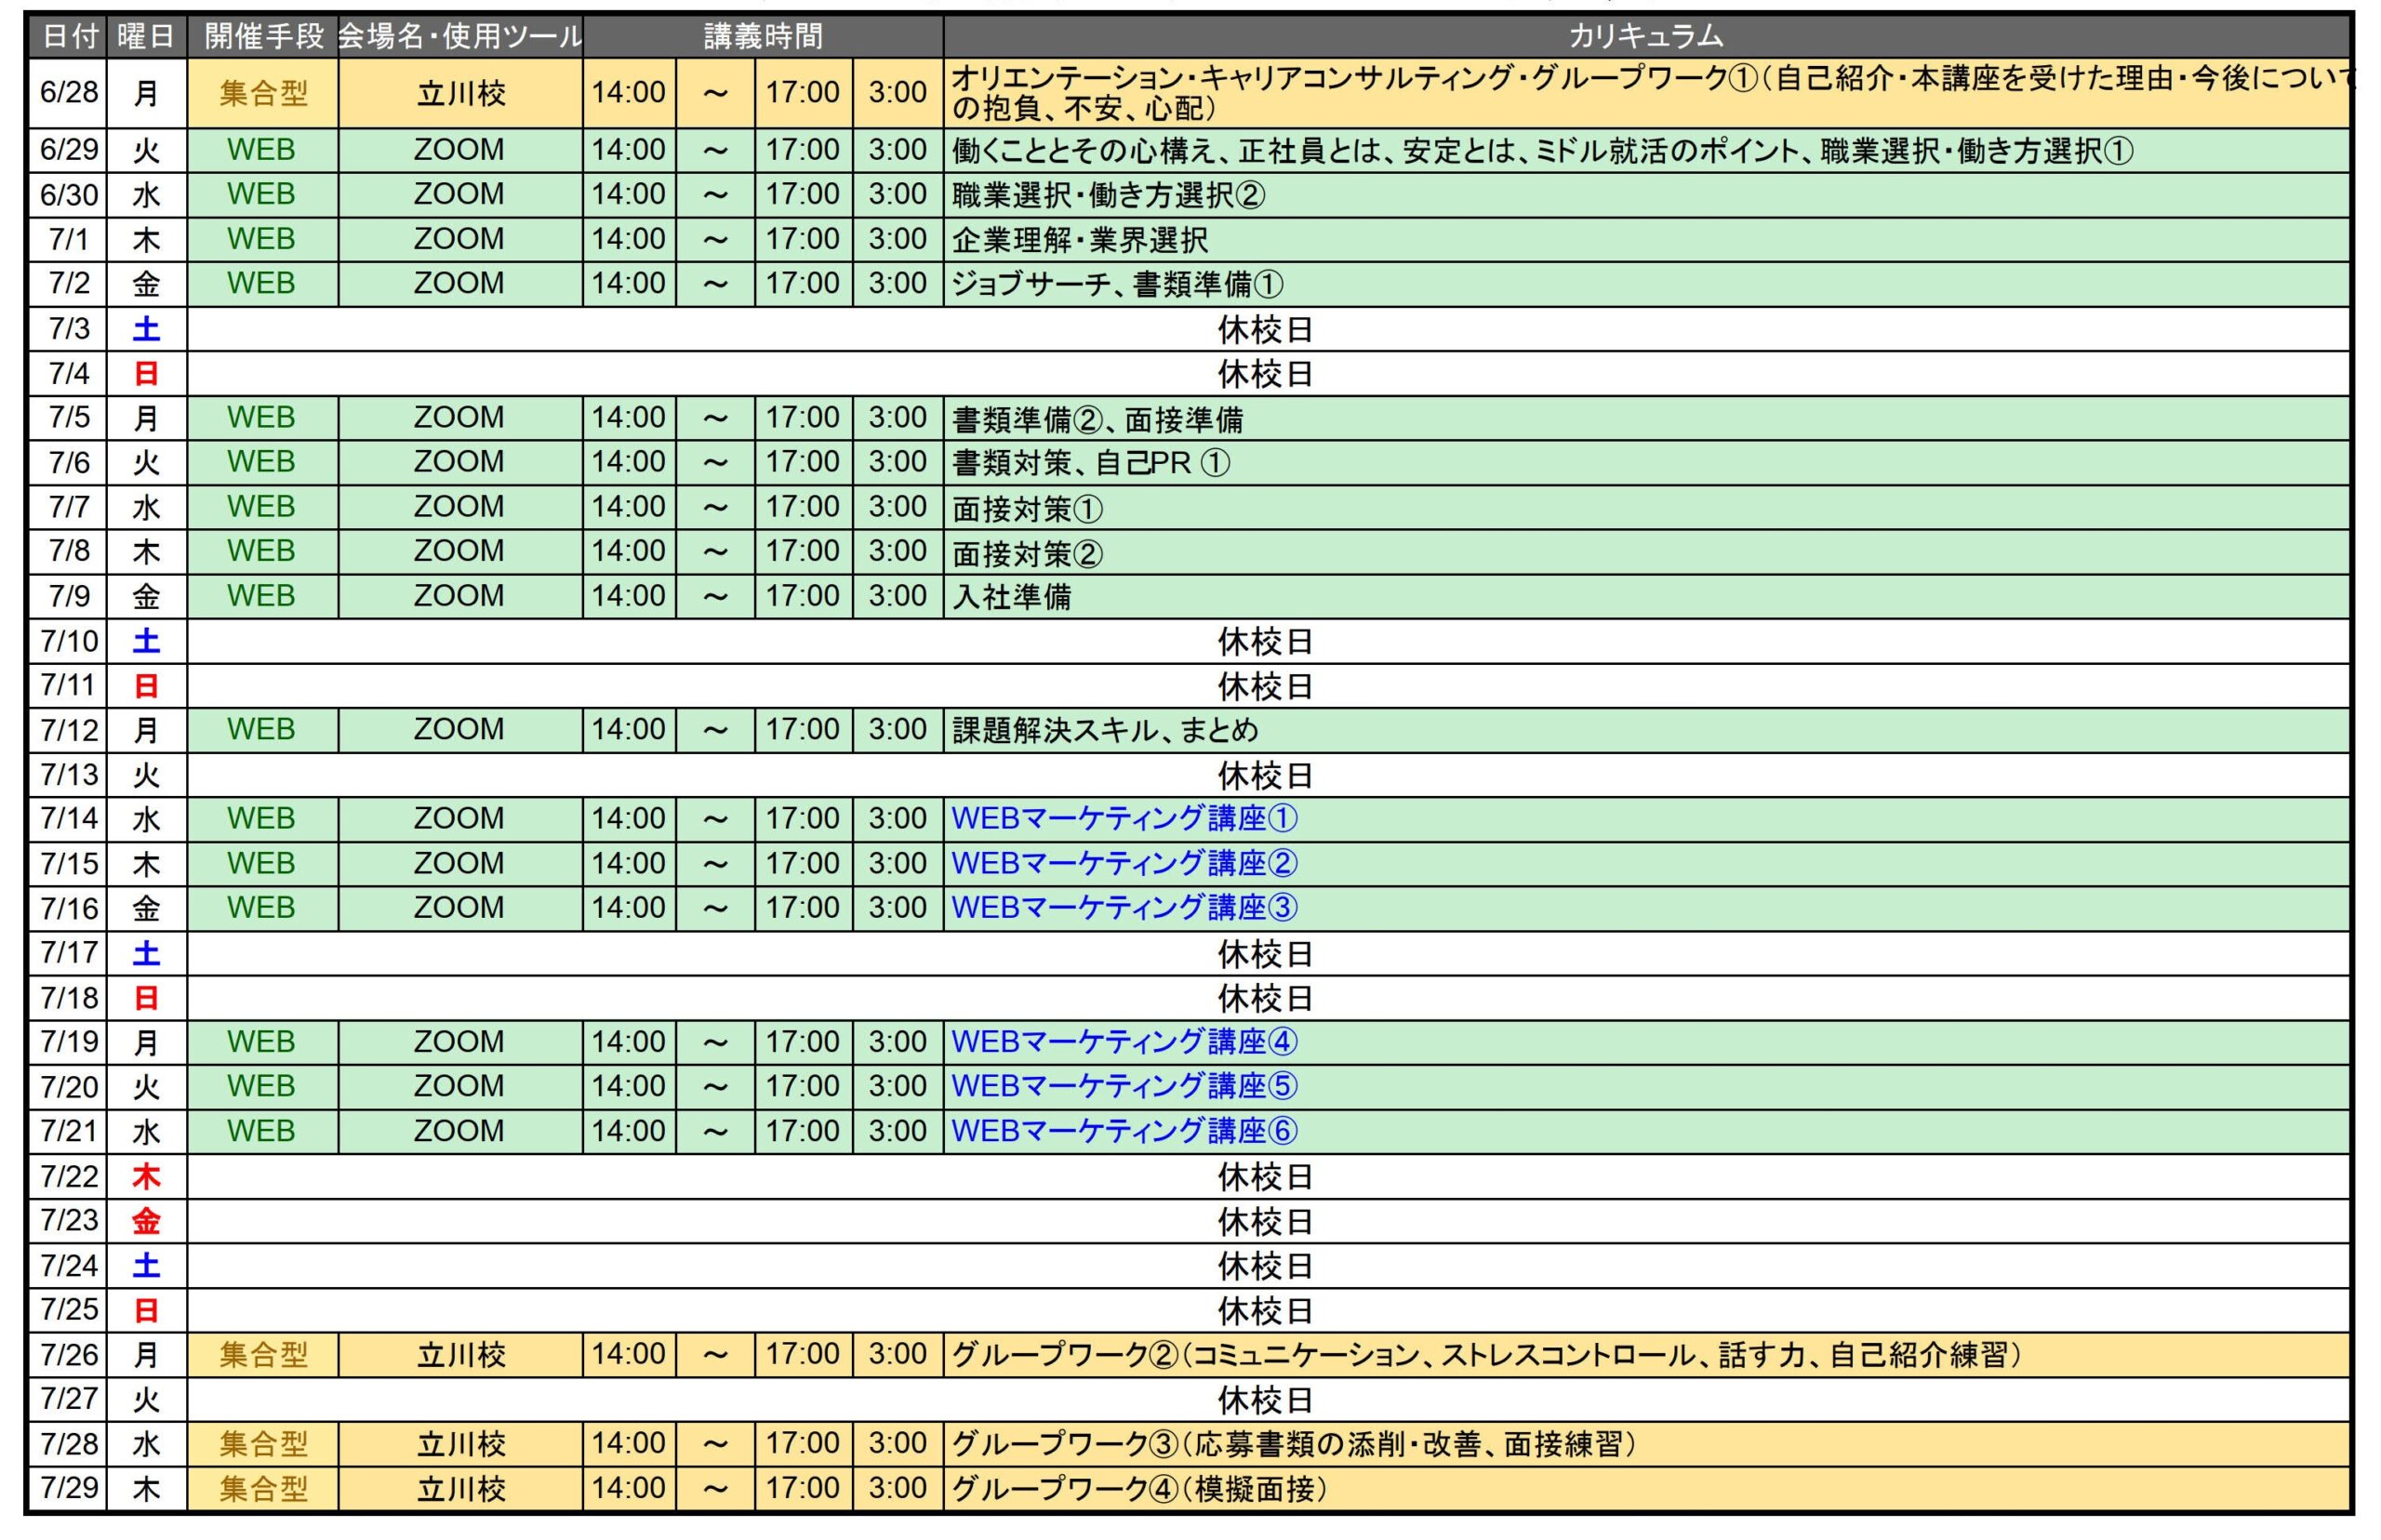Click WEB in the 6/29 row
Screen dimensions: 2381x1540
point(263,150)
